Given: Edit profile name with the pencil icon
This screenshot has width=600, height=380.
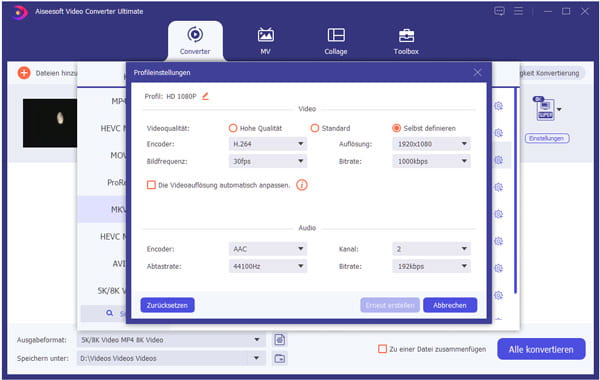Looking at the screenshot, I should coord(205,96).
